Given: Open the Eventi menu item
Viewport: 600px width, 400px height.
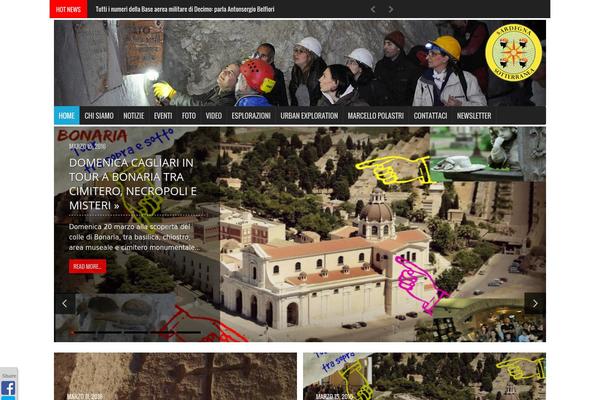Looking at the screenshot, I should click(x=163, y=116).
